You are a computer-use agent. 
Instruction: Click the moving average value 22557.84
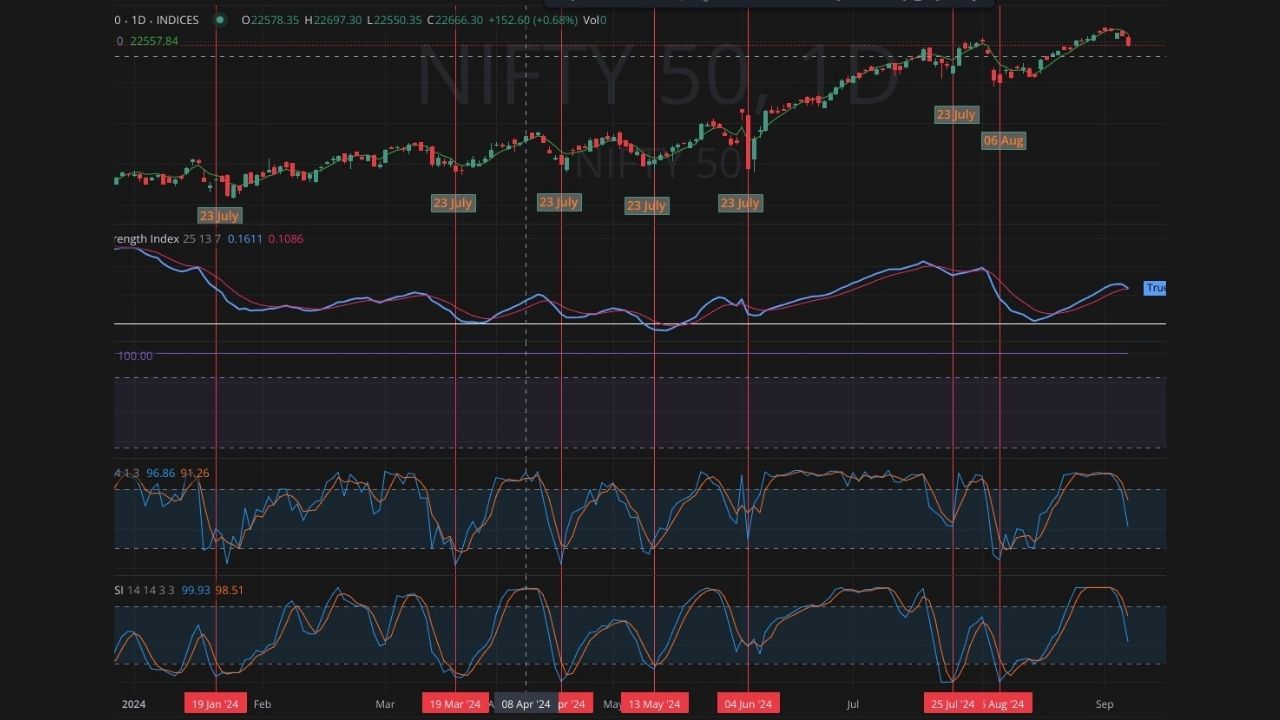(x=152, y=41)
